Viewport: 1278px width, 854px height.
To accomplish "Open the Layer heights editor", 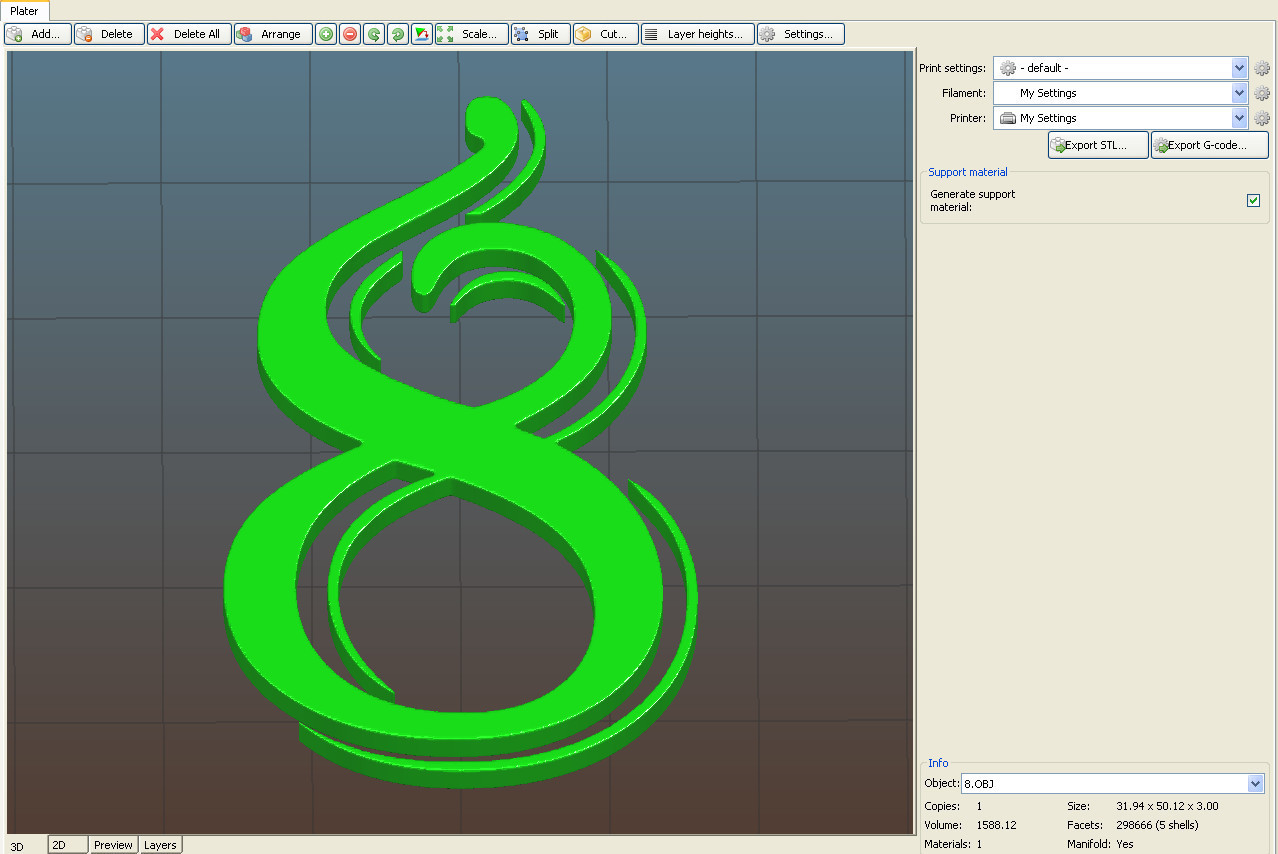I will point(697,33).
